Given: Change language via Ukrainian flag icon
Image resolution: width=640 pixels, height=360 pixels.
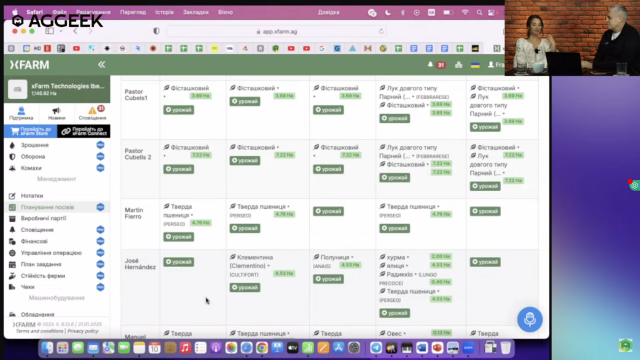Looking at the screenshot, I should pos(475,65).
